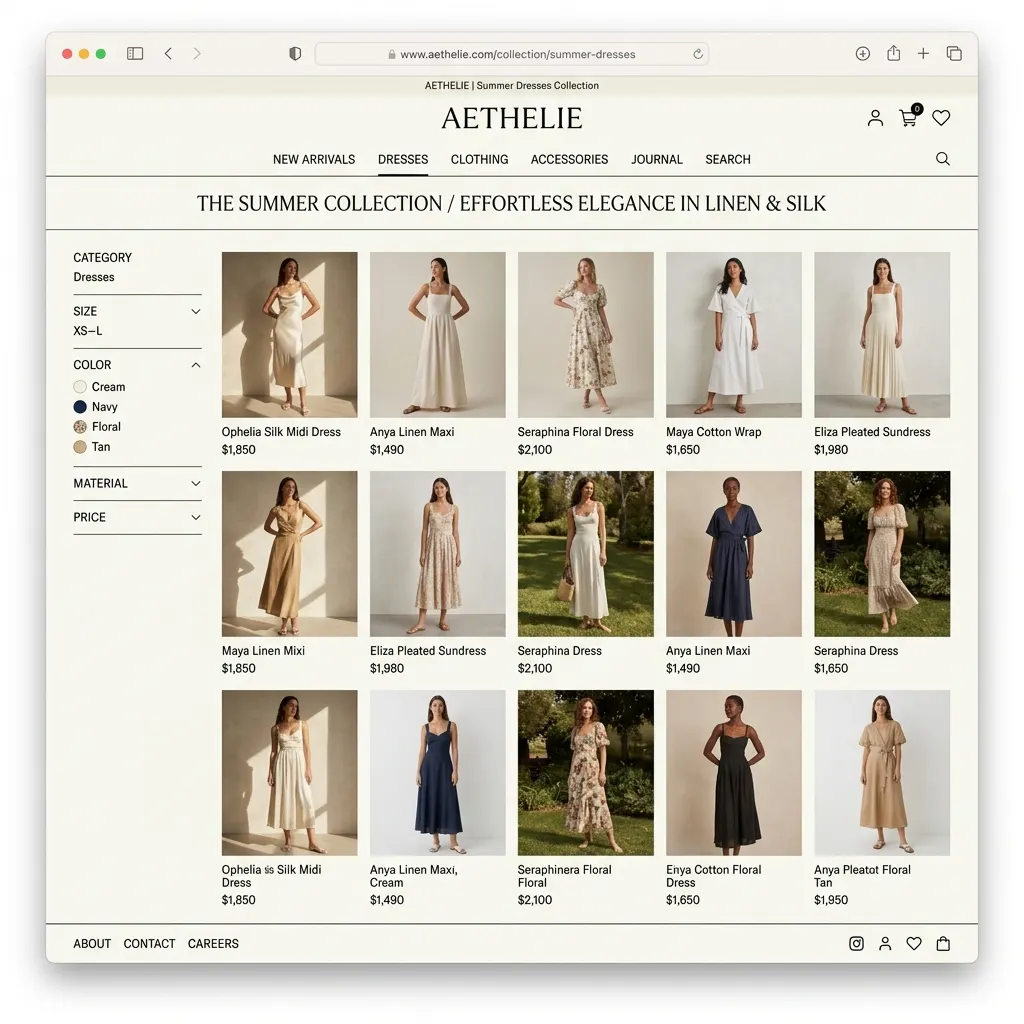This screenshot has width=1024, height=1024.
Task: Click SEARCH in the navigation menu
Action: (728, 159)
